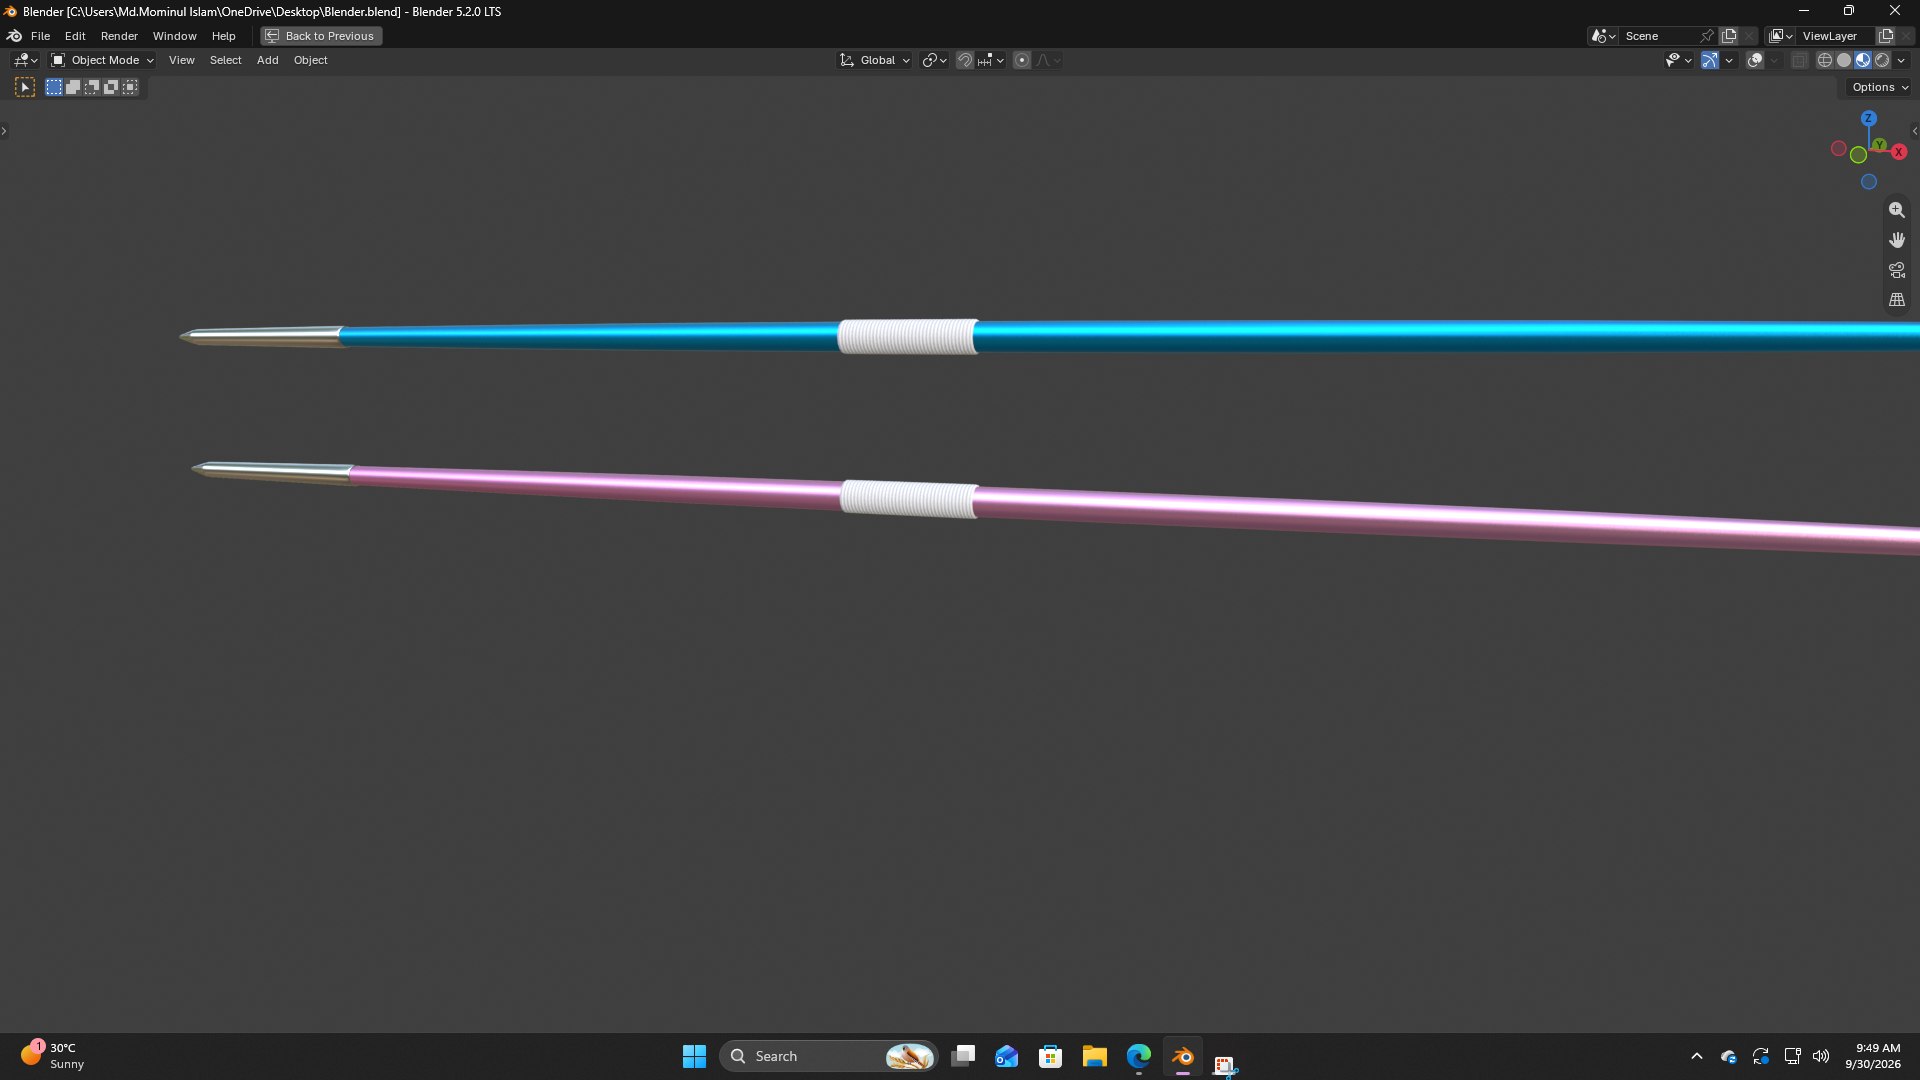Open the Render menu
Viewport: 1920px width, 1080px height.
[119, 36]
